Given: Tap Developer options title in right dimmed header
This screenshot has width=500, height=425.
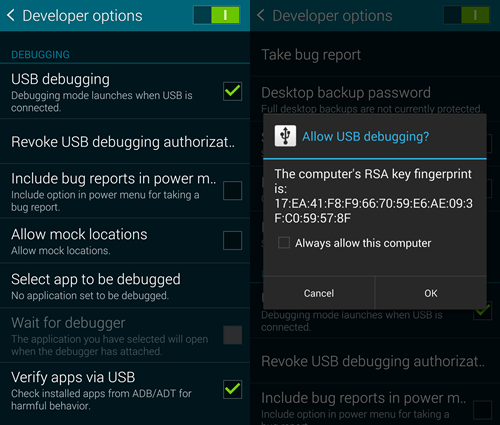Looking at the screenshot, I should tap(332, 16).
